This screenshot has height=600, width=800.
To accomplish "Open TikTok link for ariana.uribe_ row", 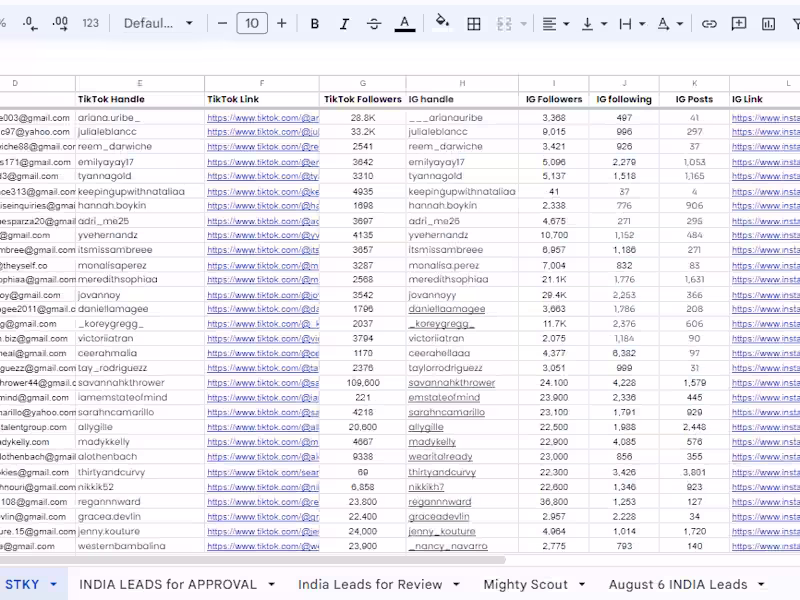I will click(262, 118).
